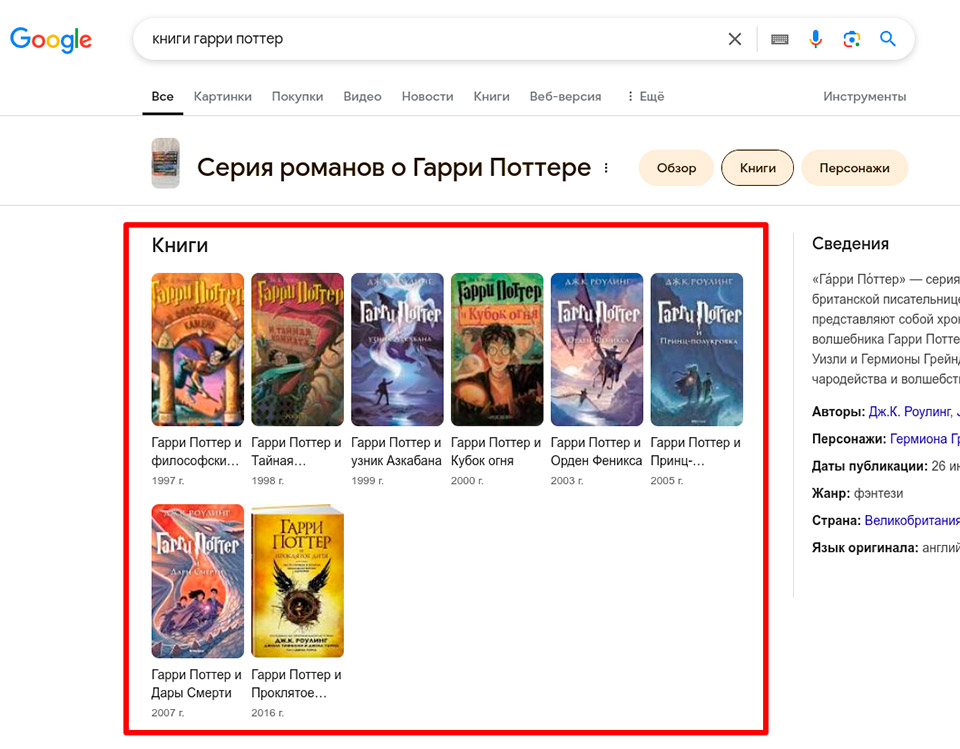Open cover of 'Гарри Поттер и Кубок огня'
This screenshot has height=749, width=960.
[x=497, y=349]
